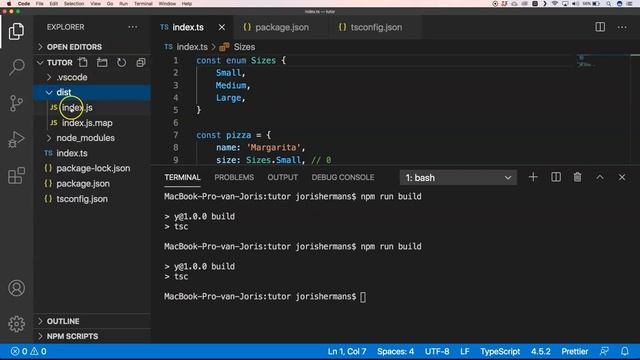Create a new terminal with plus icon
Screen dimensions: 640x360
(x=533, y=177)
